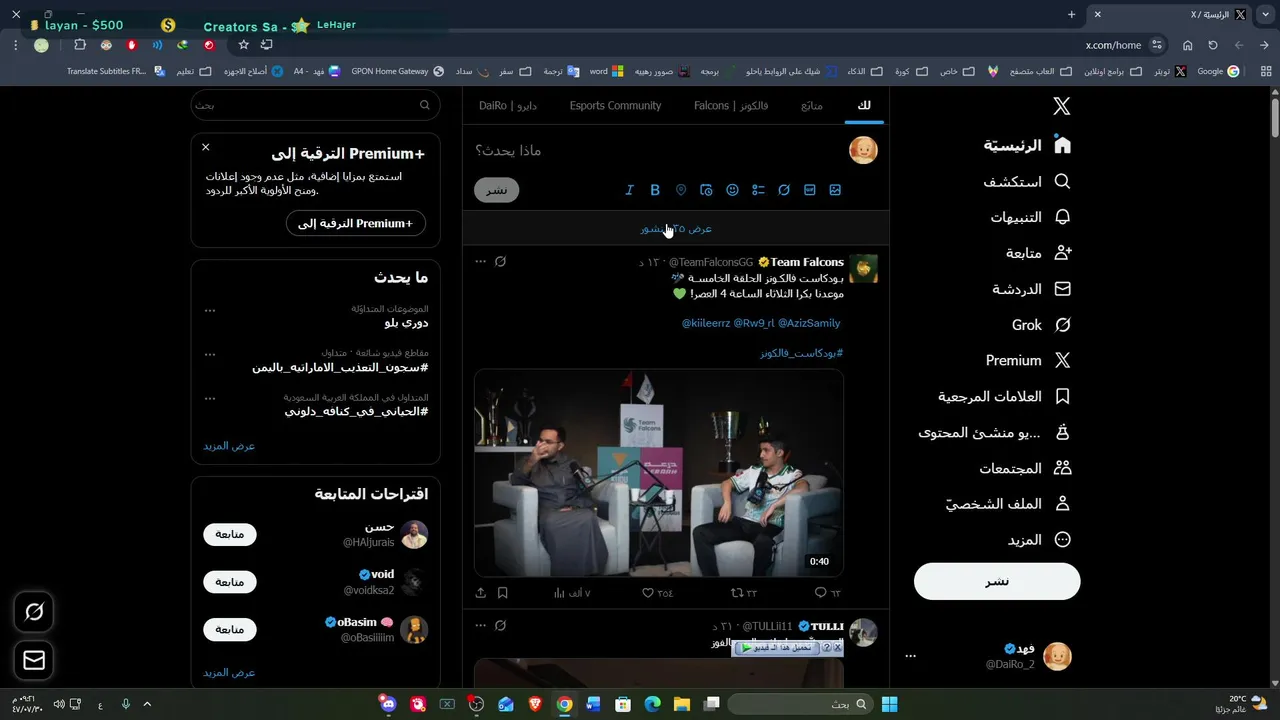1280x720 pixels.
Task: Open المجتمعات communities in sidebar
Action: point(1025,468)
